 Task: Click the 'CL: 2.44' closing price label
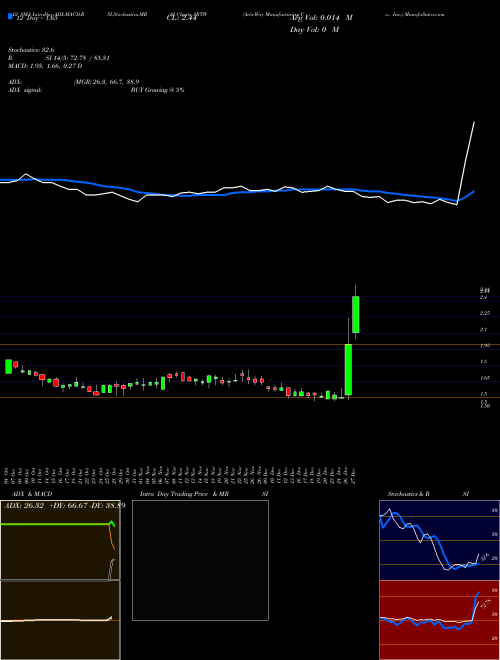[x=182, y=18]
